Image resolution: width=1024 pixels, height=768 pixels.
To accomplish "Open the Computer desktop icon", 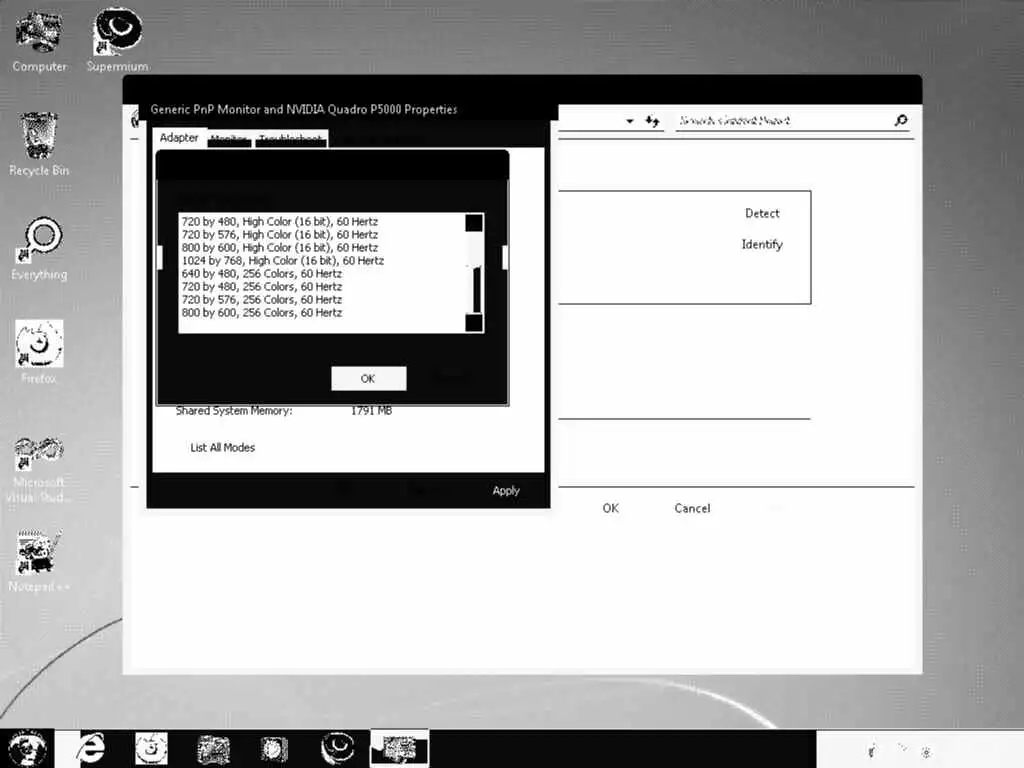I will pos(39,40).
